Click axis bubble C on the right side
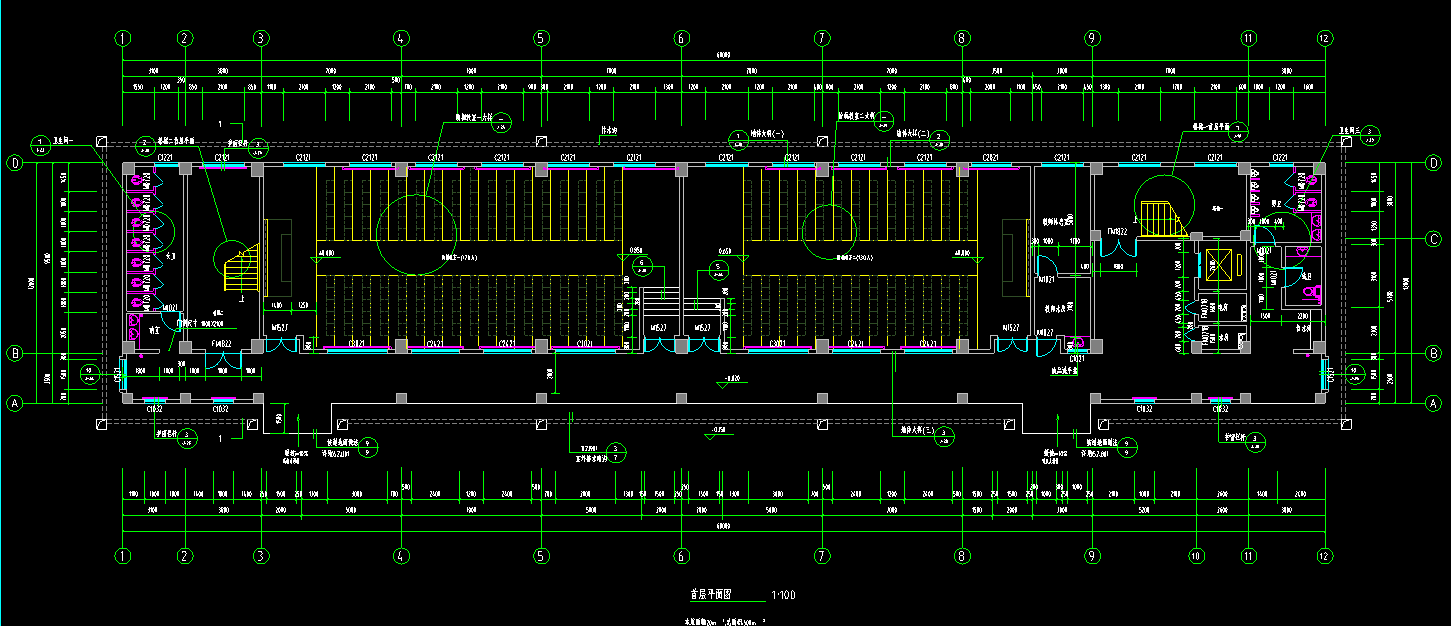Image resolution: width=1451 pixels, height=626 pixels. [x=1433, y=239]
